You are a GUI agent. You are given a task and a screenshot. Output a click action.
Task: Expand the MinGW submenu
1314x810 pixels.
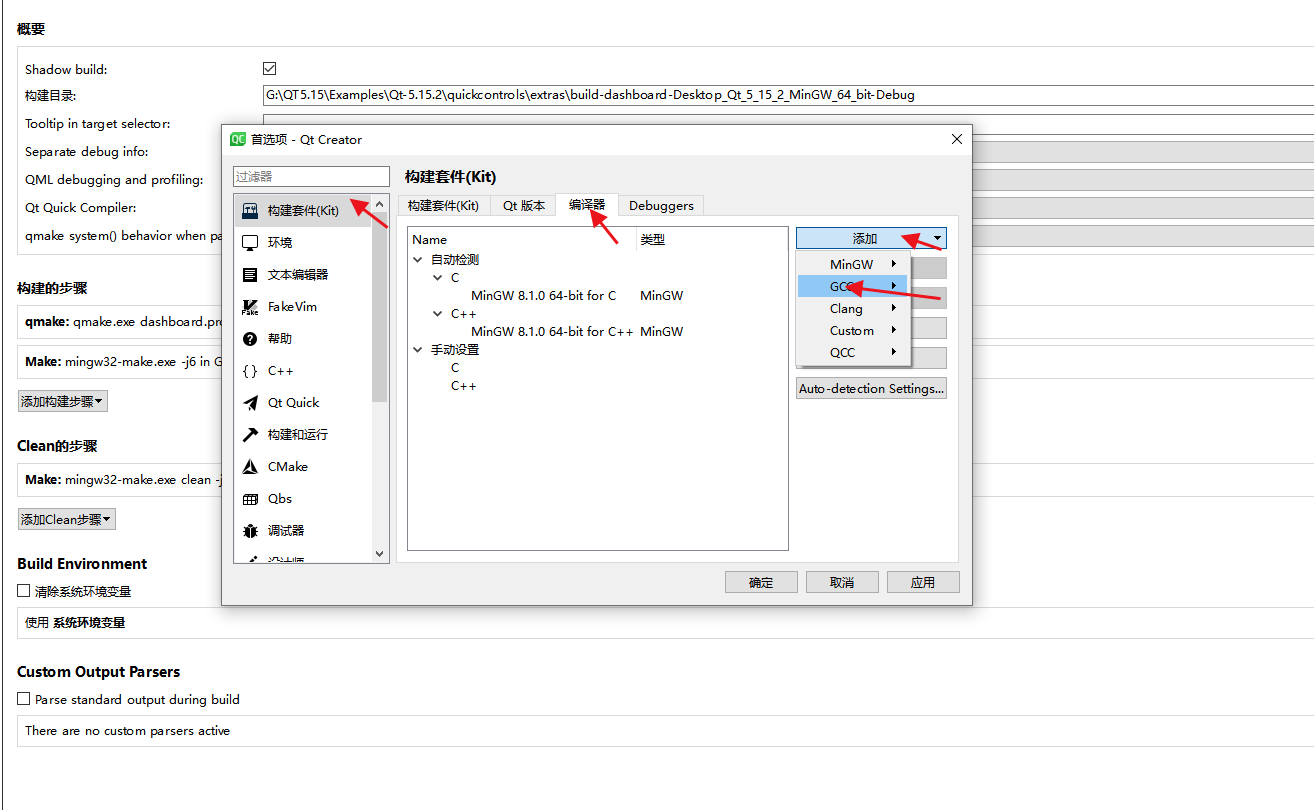coord(853,265)
